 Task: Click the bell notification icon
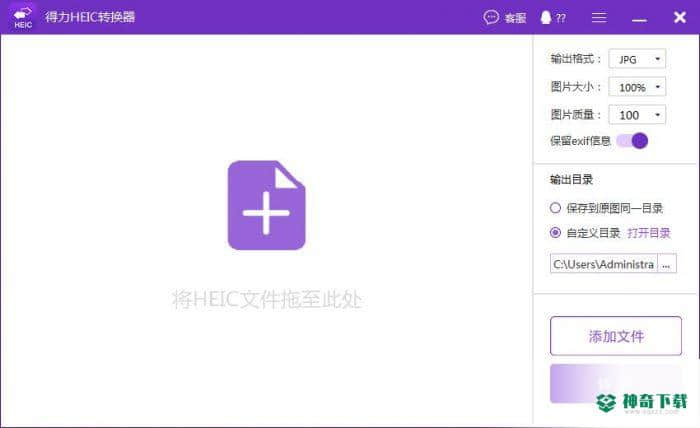[546, 17]
